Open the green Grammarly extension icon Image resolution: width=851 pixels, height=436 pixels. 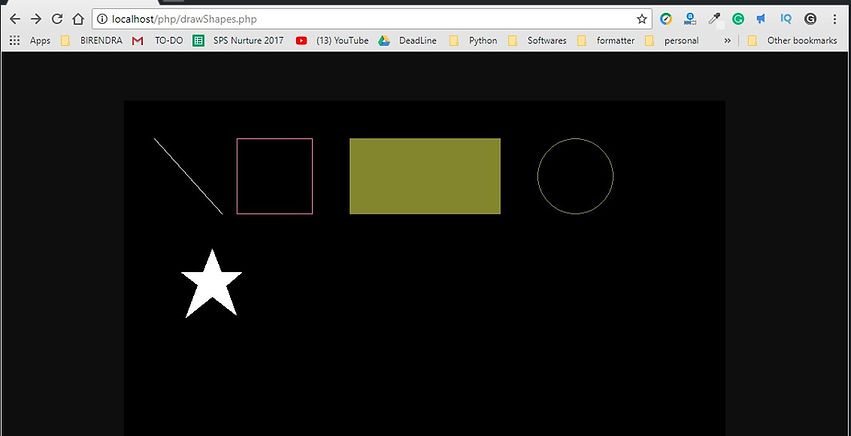pyautogui.click(x=738, y=19)
